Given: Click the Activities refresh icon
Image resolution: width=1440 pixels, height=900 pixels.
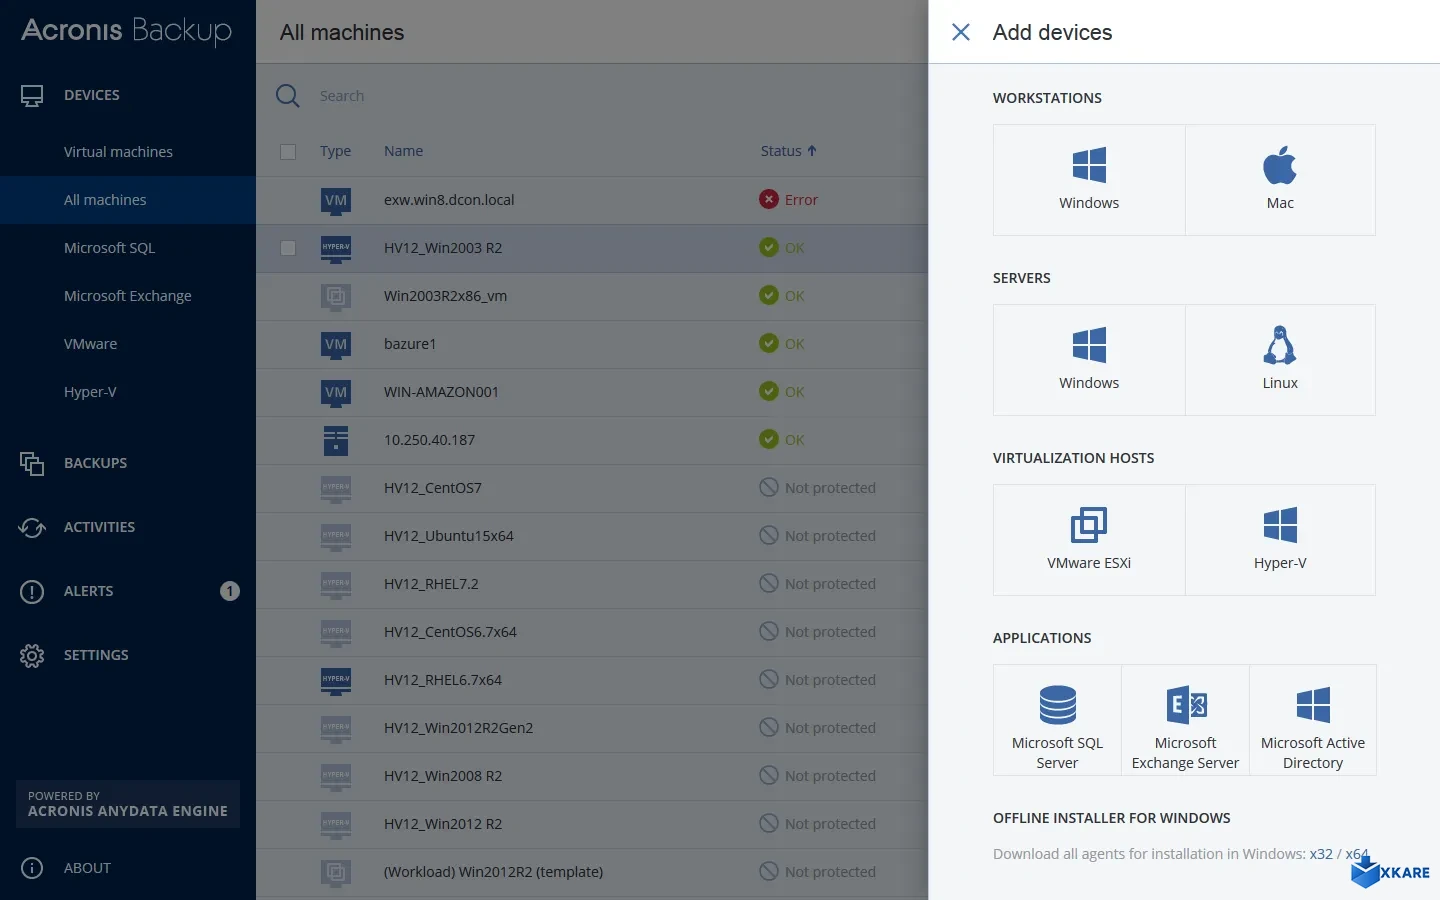Looking at the screenshot, I should click(32, 527).
